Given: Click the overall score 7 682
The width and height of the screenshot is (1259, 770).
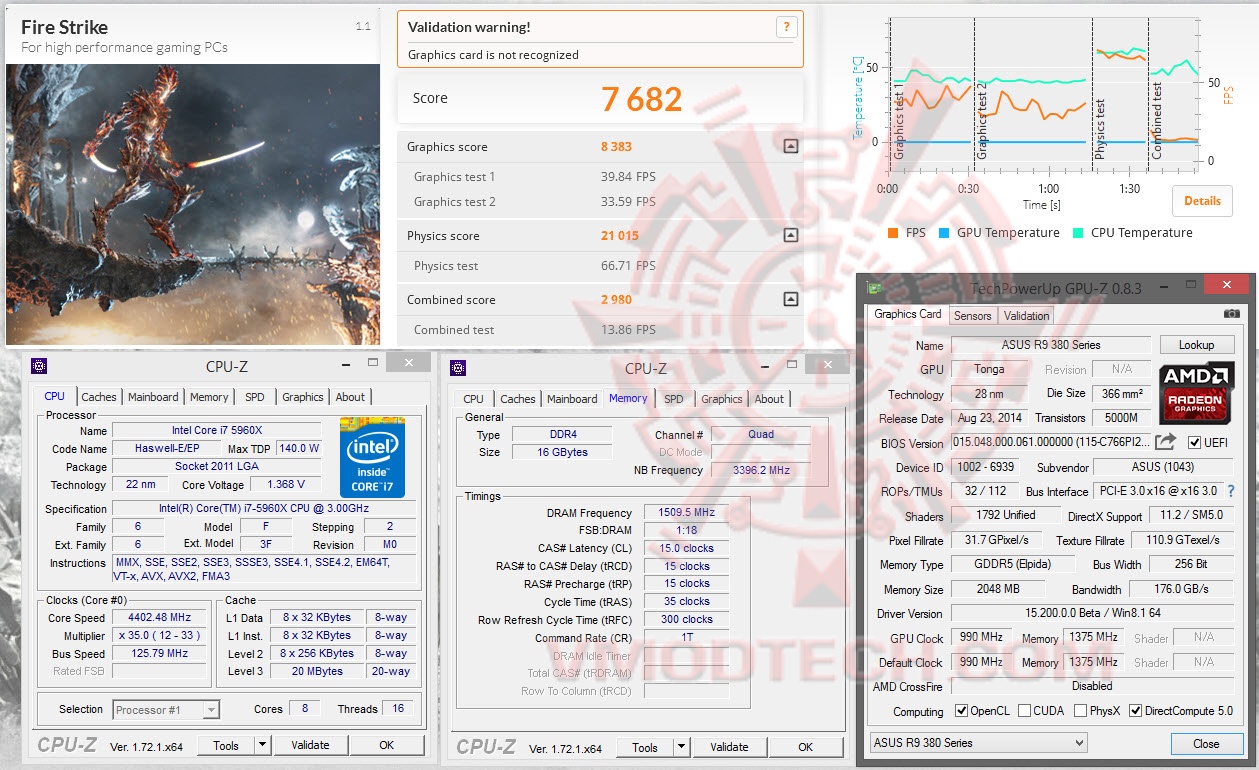Looking at the screenshot, I should pos(641,99).
